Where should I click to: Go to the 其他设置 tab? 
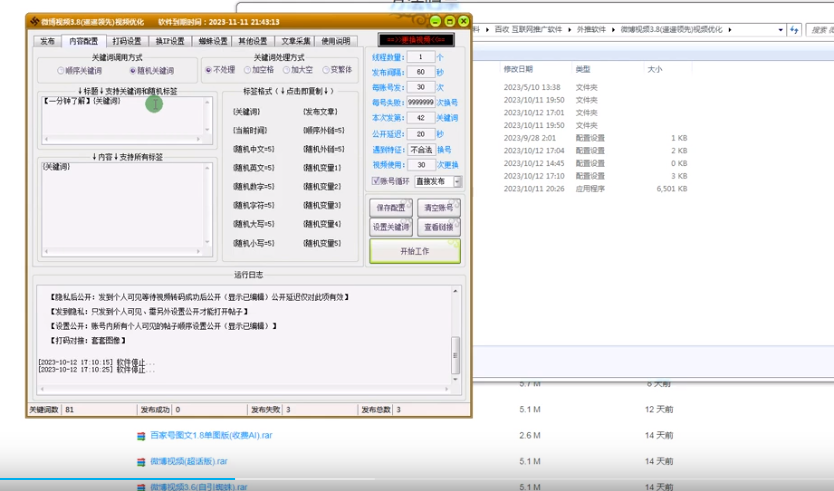click(253, 41)
